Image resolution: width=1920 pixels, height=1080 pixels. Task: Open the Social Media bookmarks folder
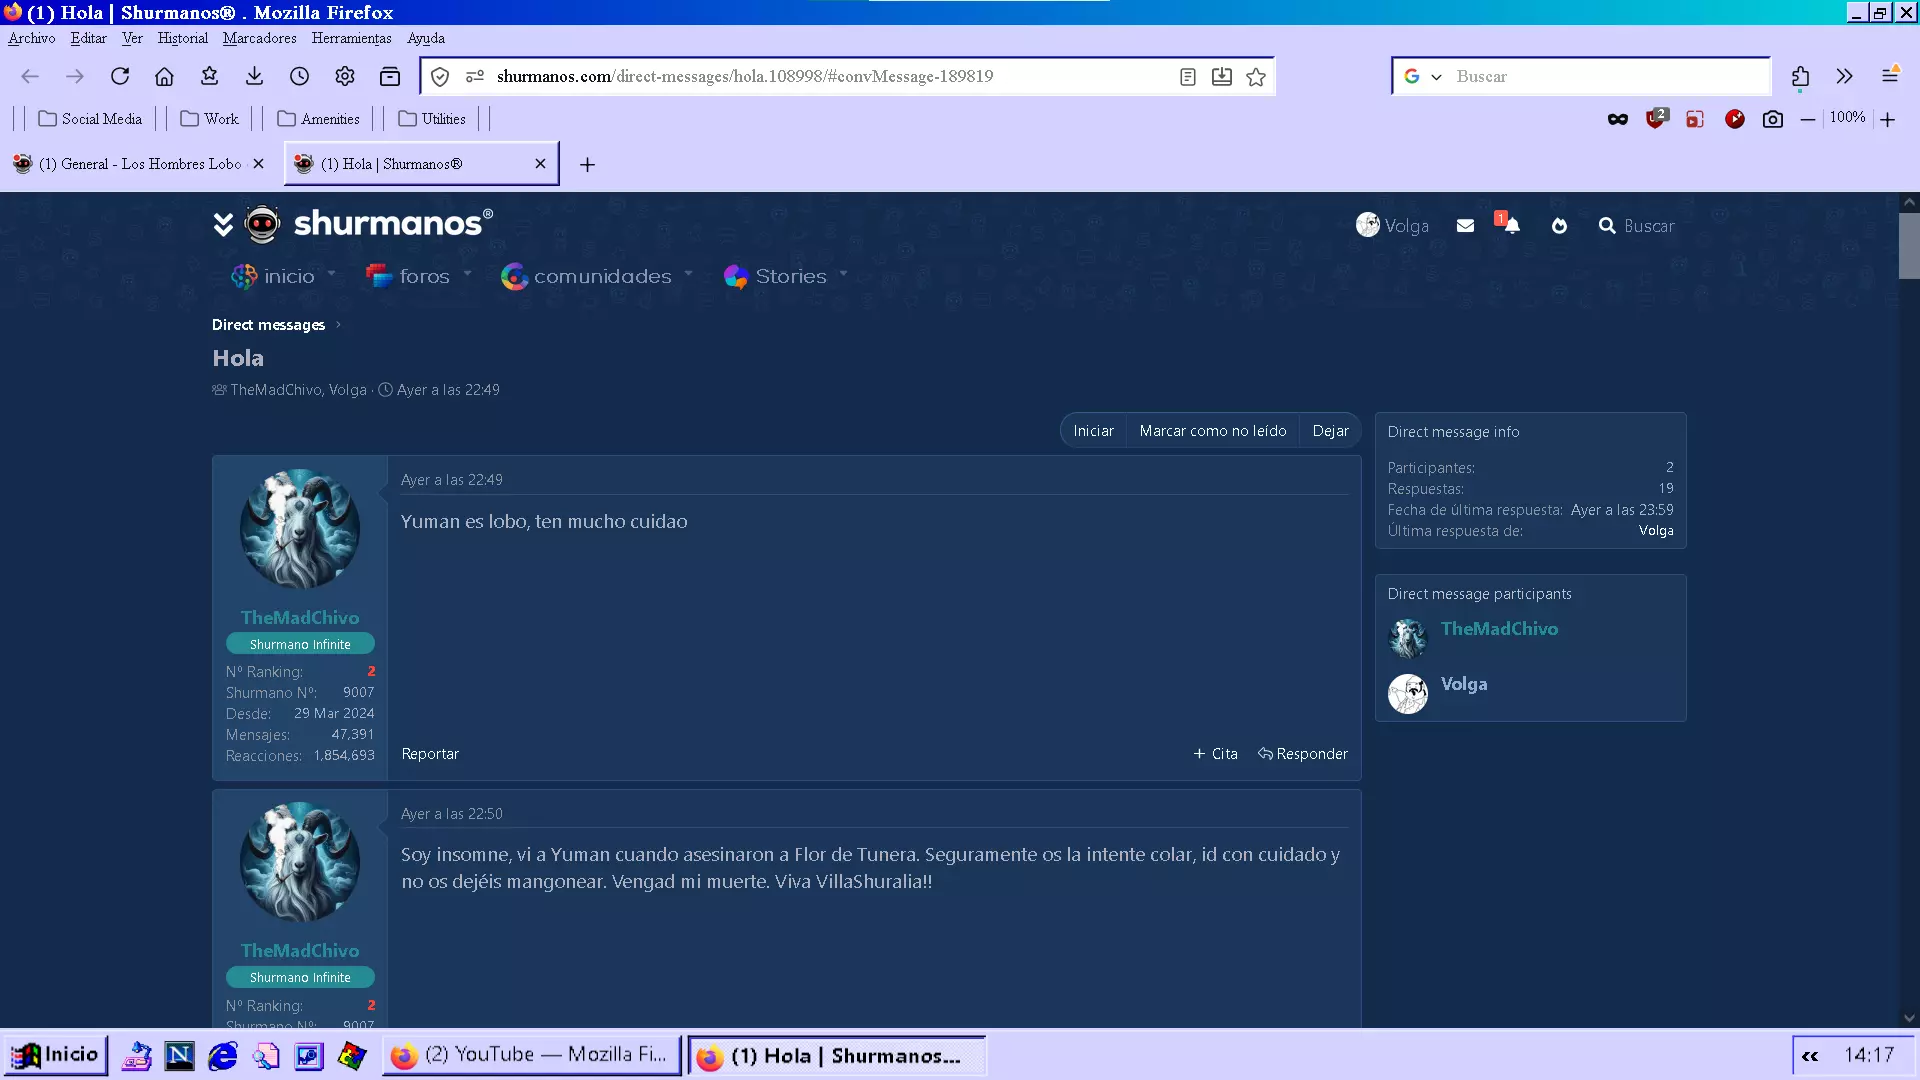point(90,119)
